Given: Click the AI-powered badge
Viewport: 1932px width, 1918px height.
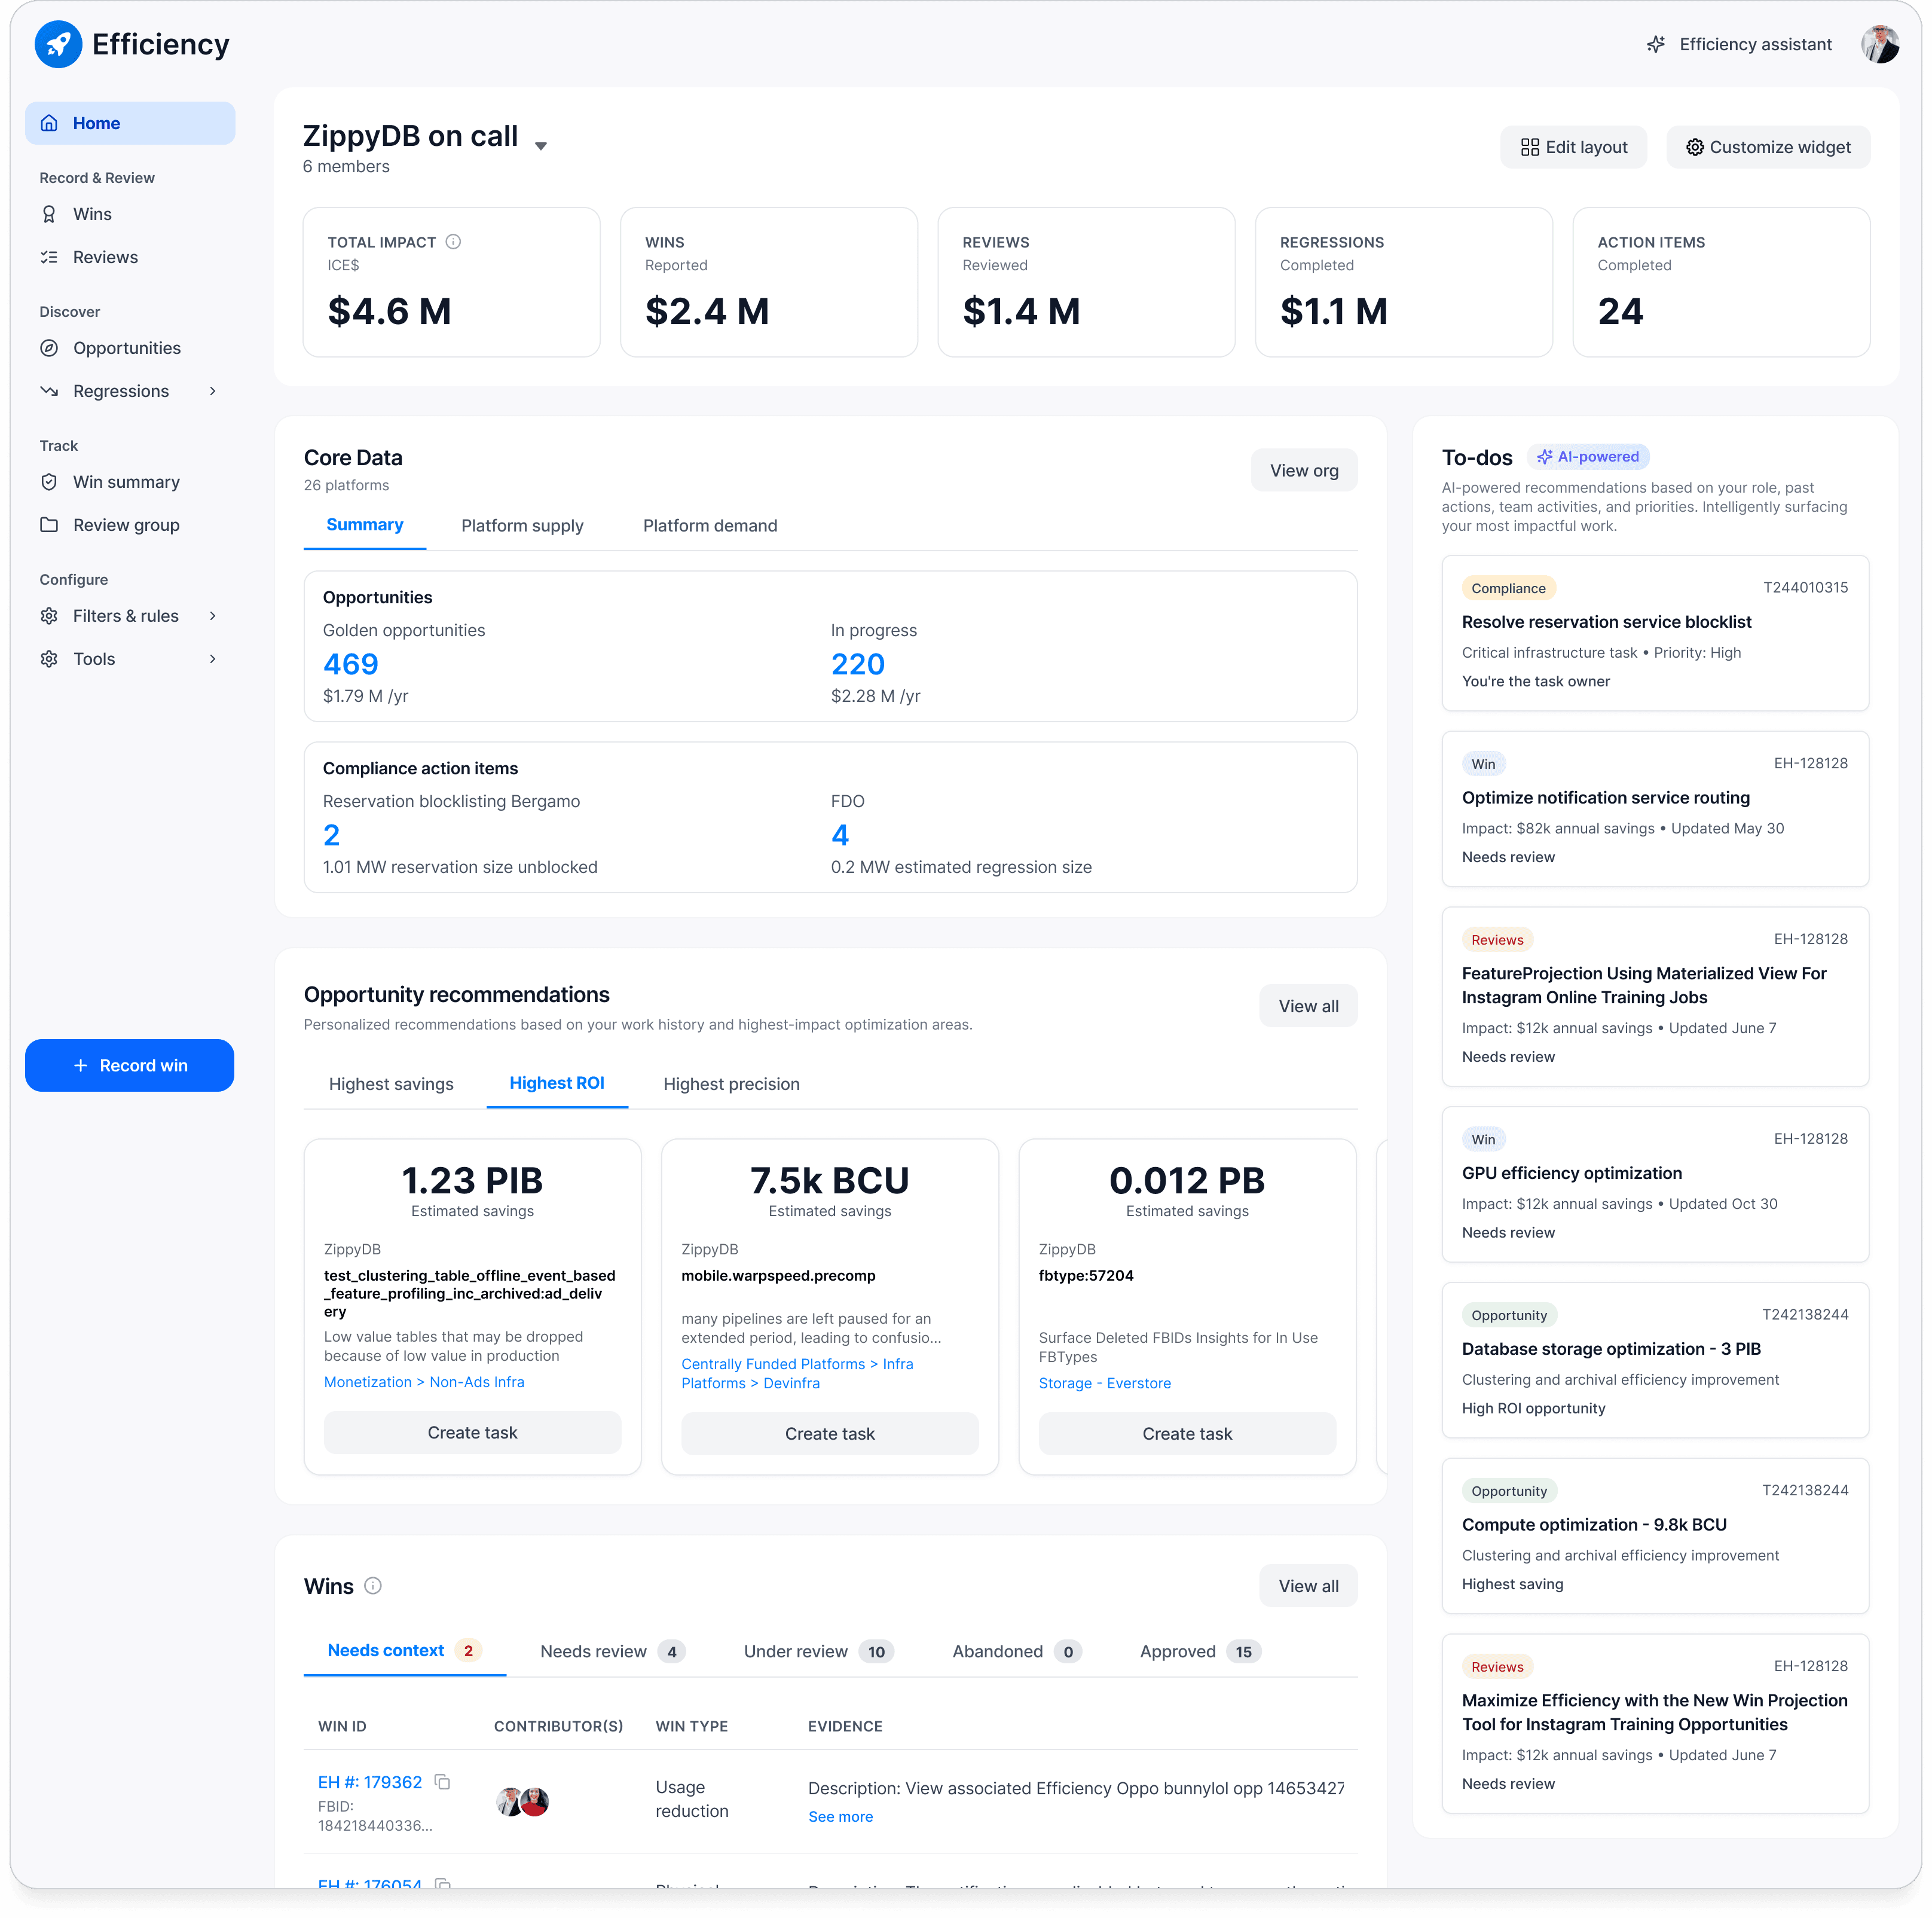Looking at the screenshot, I should 1588,457.
